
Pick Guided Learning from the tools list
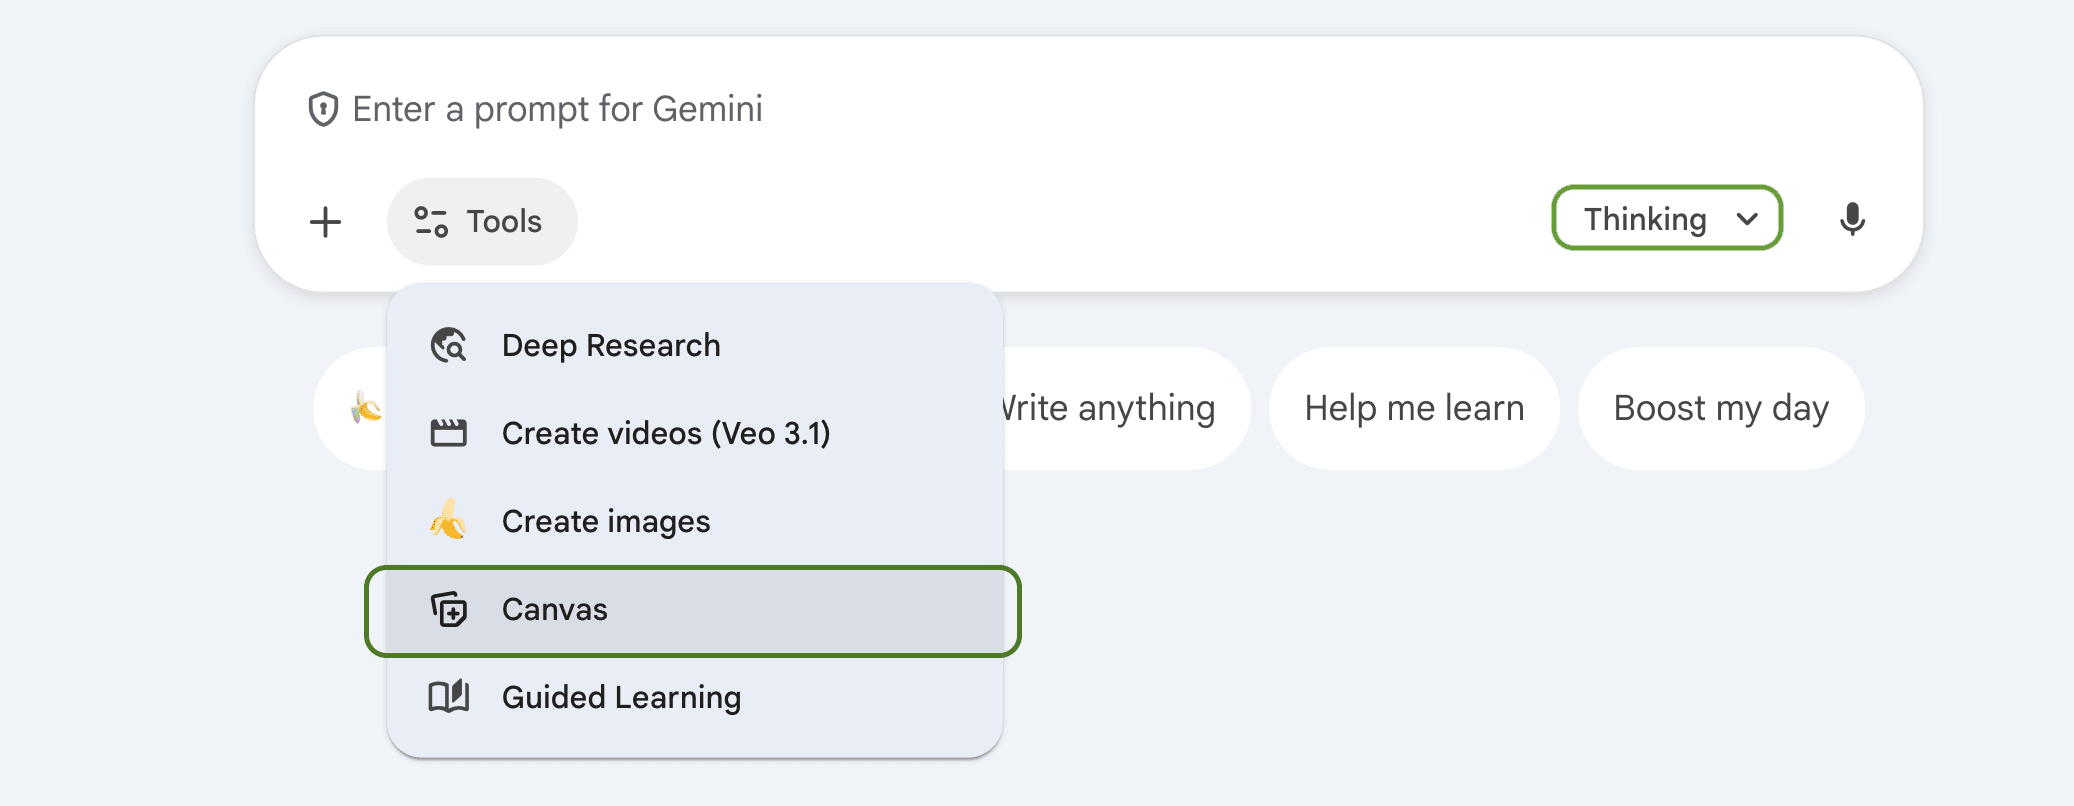(x=621, y=697)
